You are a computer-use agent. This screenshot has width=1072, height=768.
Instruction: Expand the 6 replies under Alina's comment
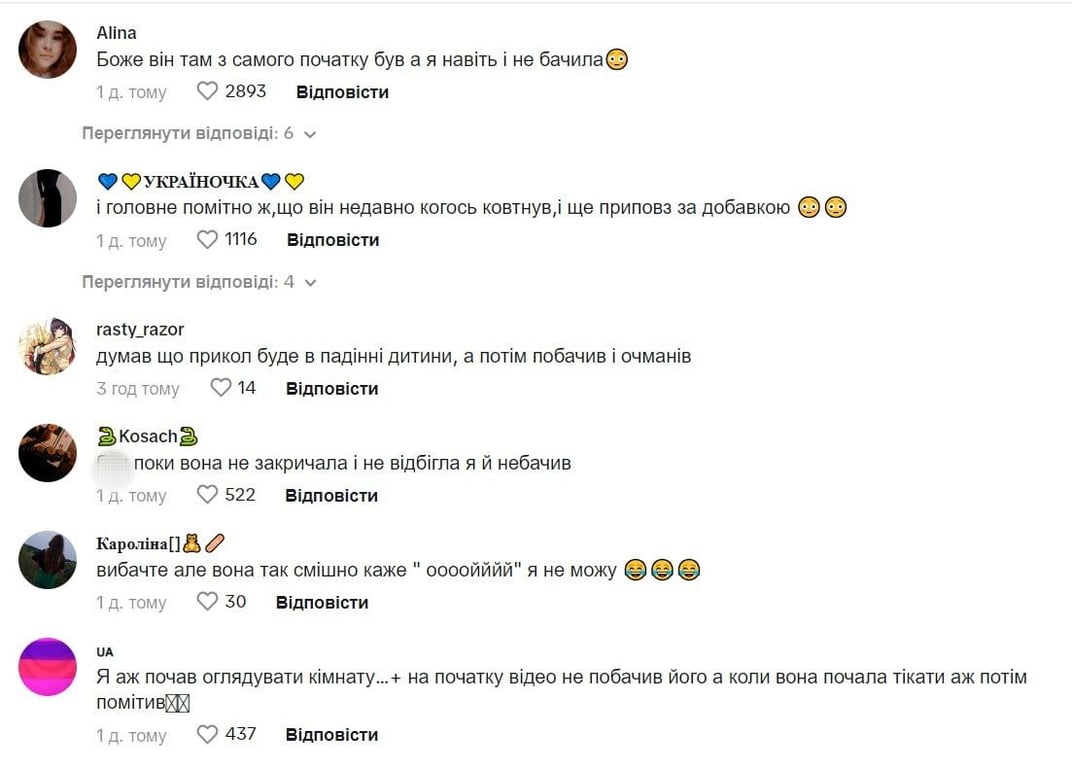pos(188,134)
